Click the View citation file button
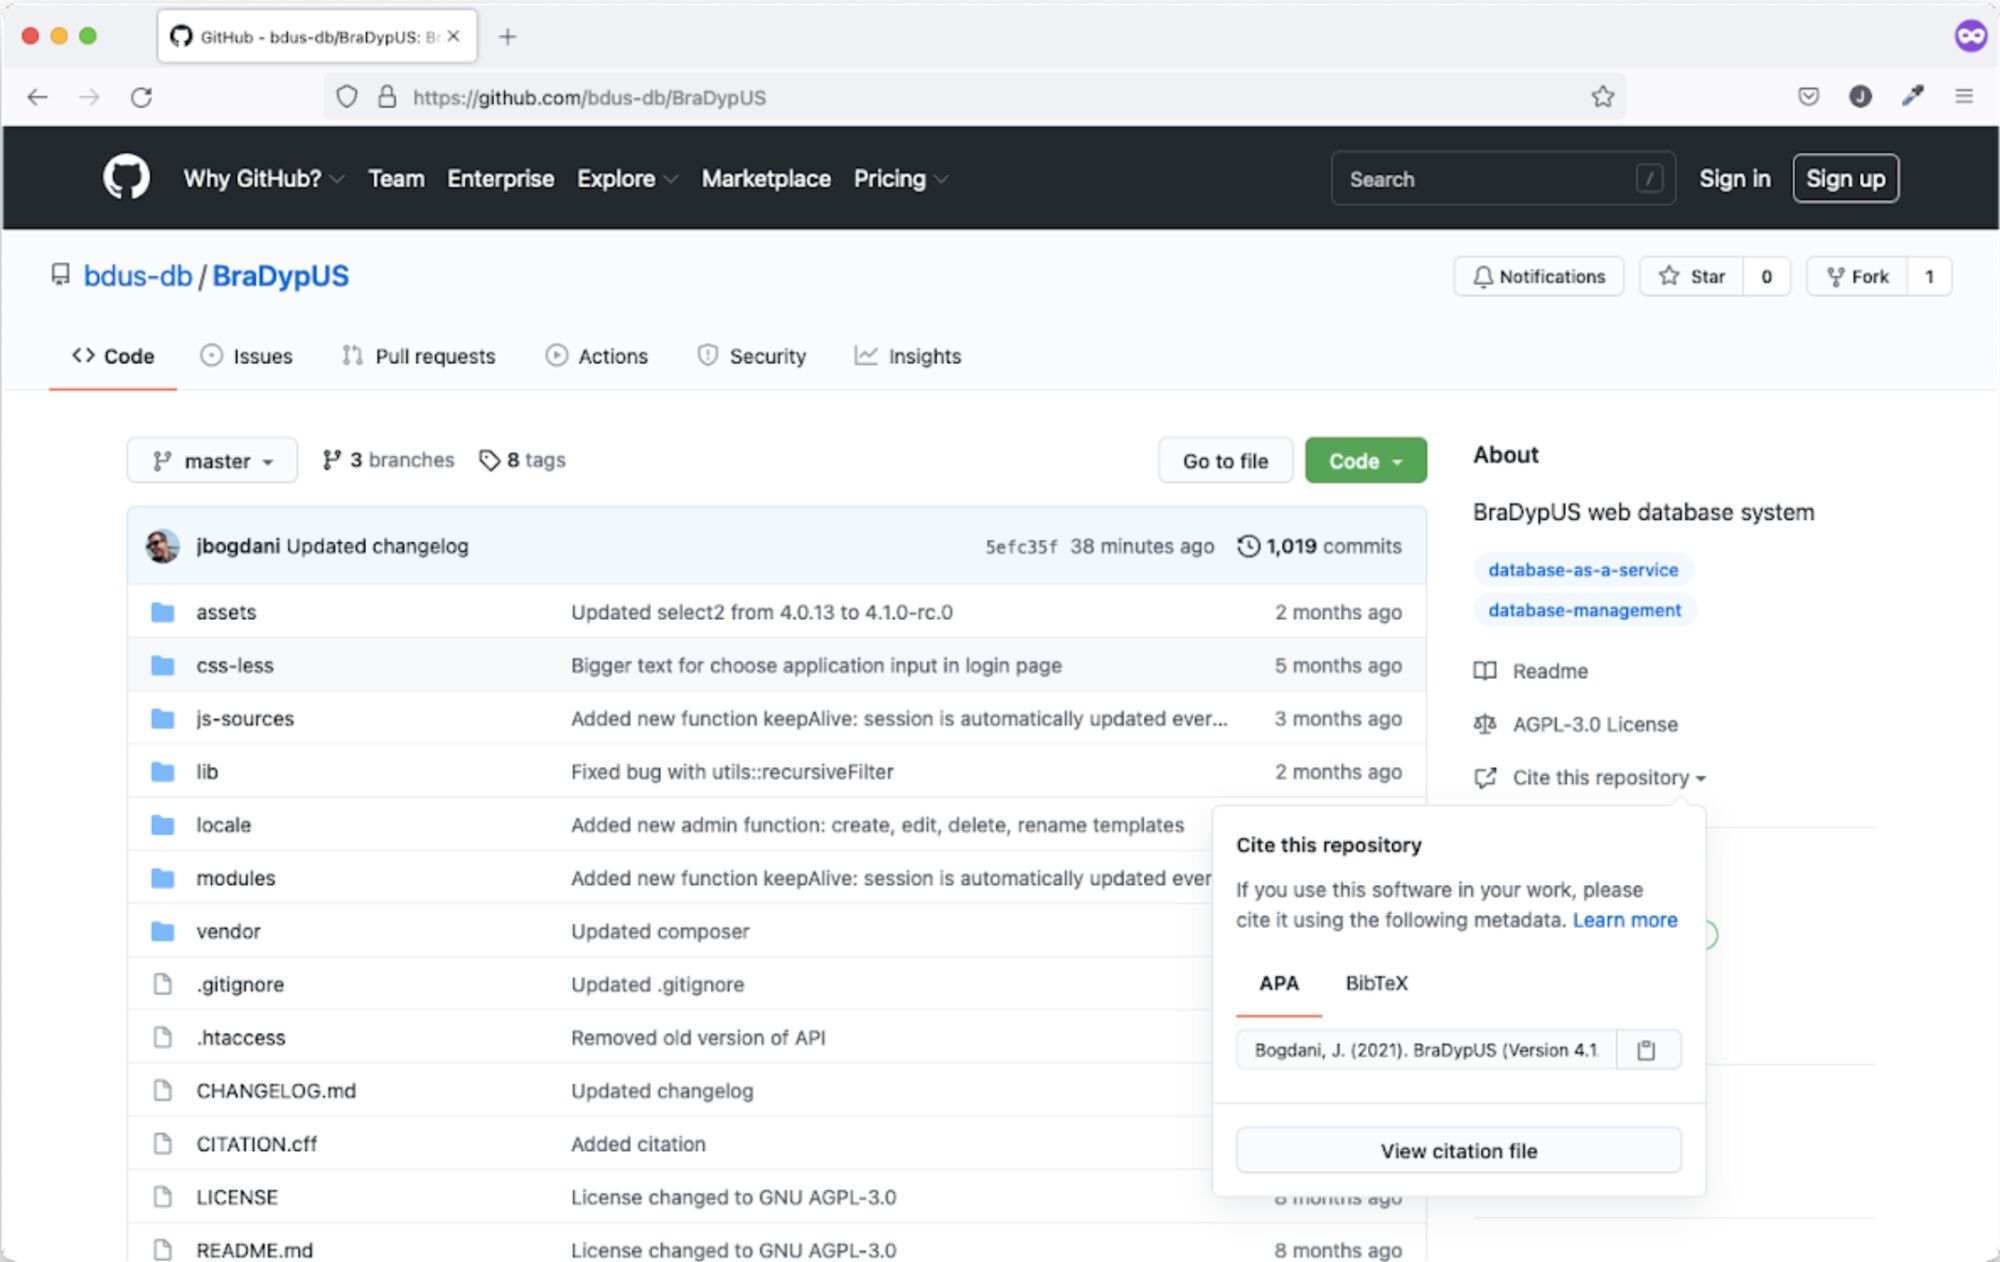 pyautogui.click(x=1458, y=1150)
